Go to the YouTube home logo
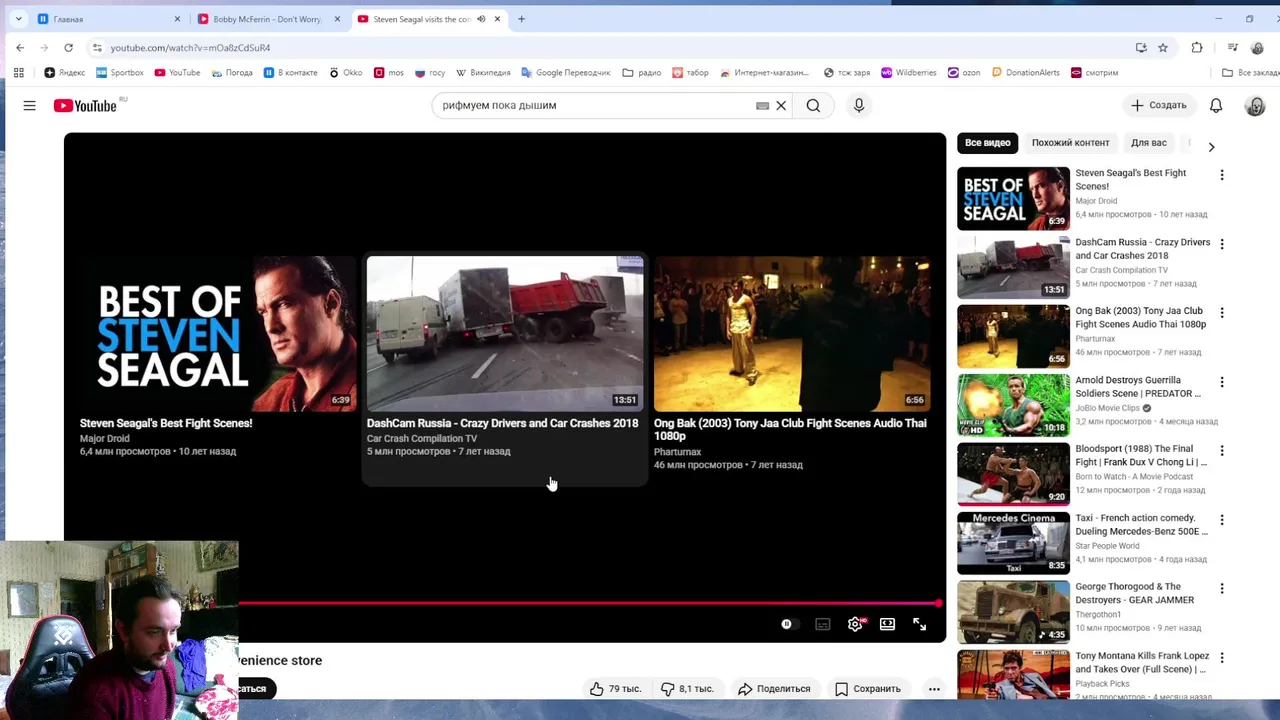 pos(85,105)
